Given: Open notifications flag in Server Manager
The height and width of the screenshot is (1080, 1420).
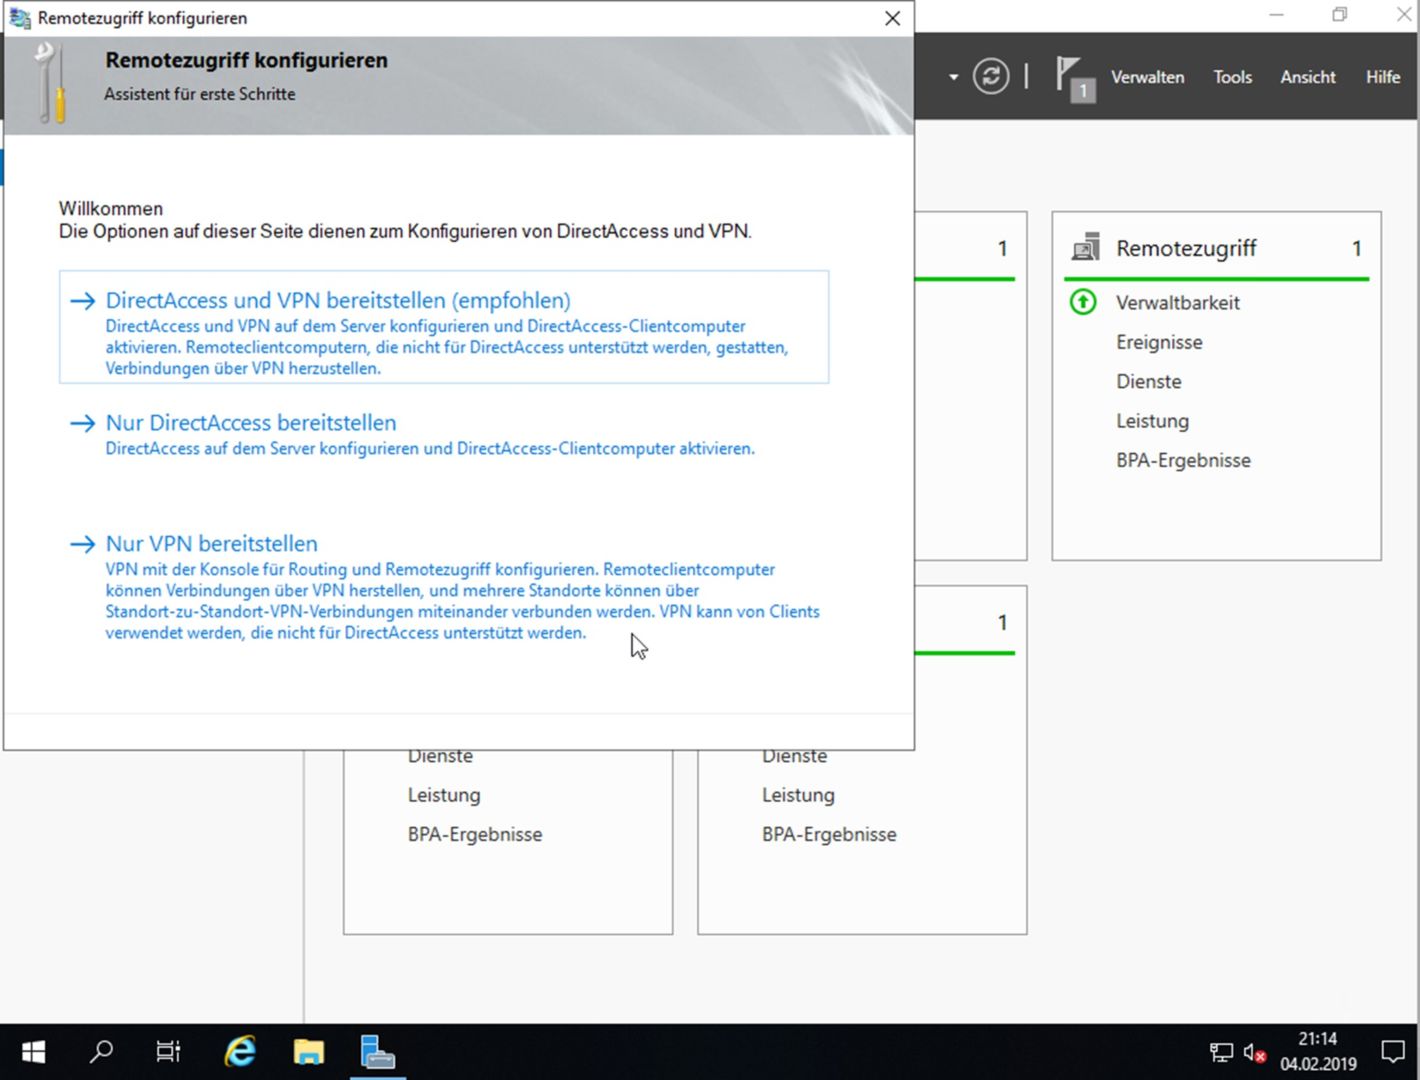Looking at the screenshot, I should [x=1075, y=78].
